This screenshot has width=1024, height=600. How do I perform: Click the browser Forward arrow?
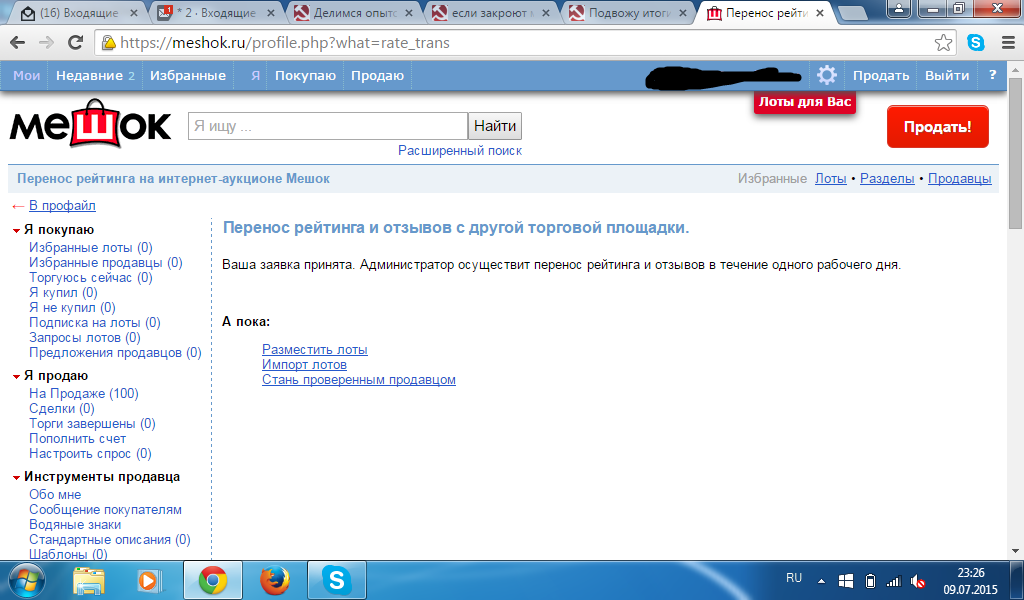[46, 43]
